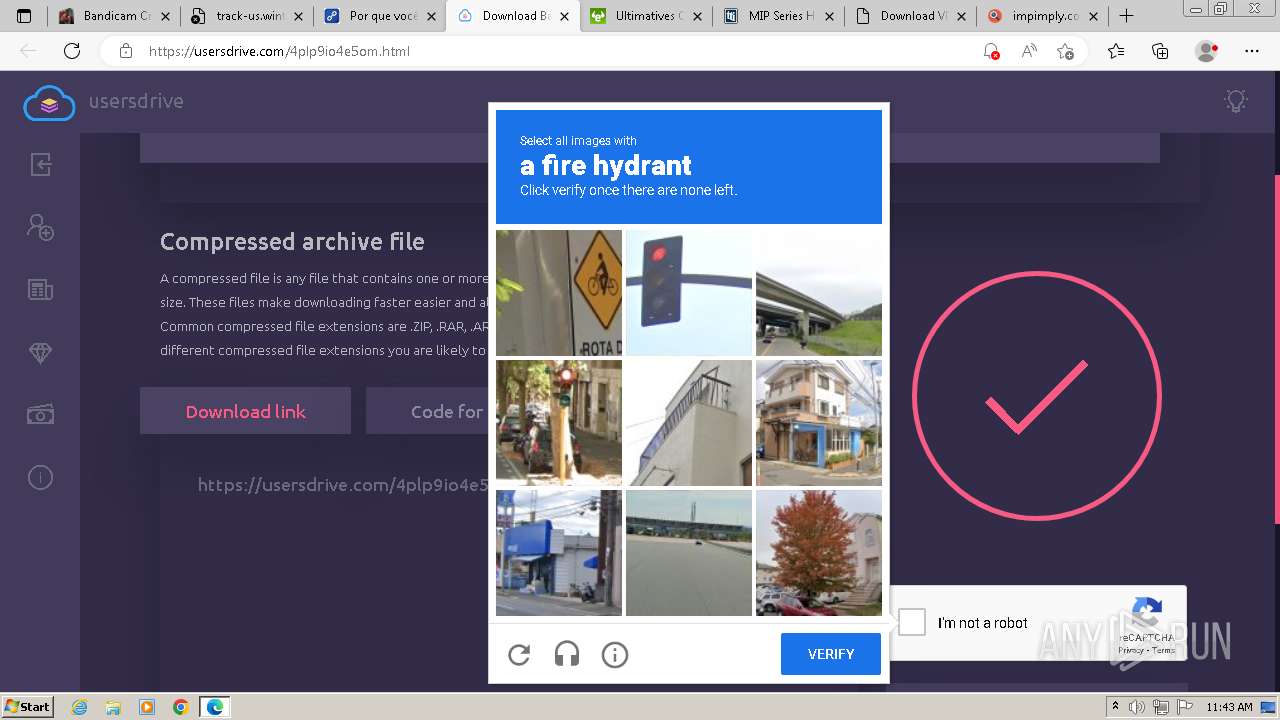
Task: Switch to impimply.com tab
Action: (1043, 16)
